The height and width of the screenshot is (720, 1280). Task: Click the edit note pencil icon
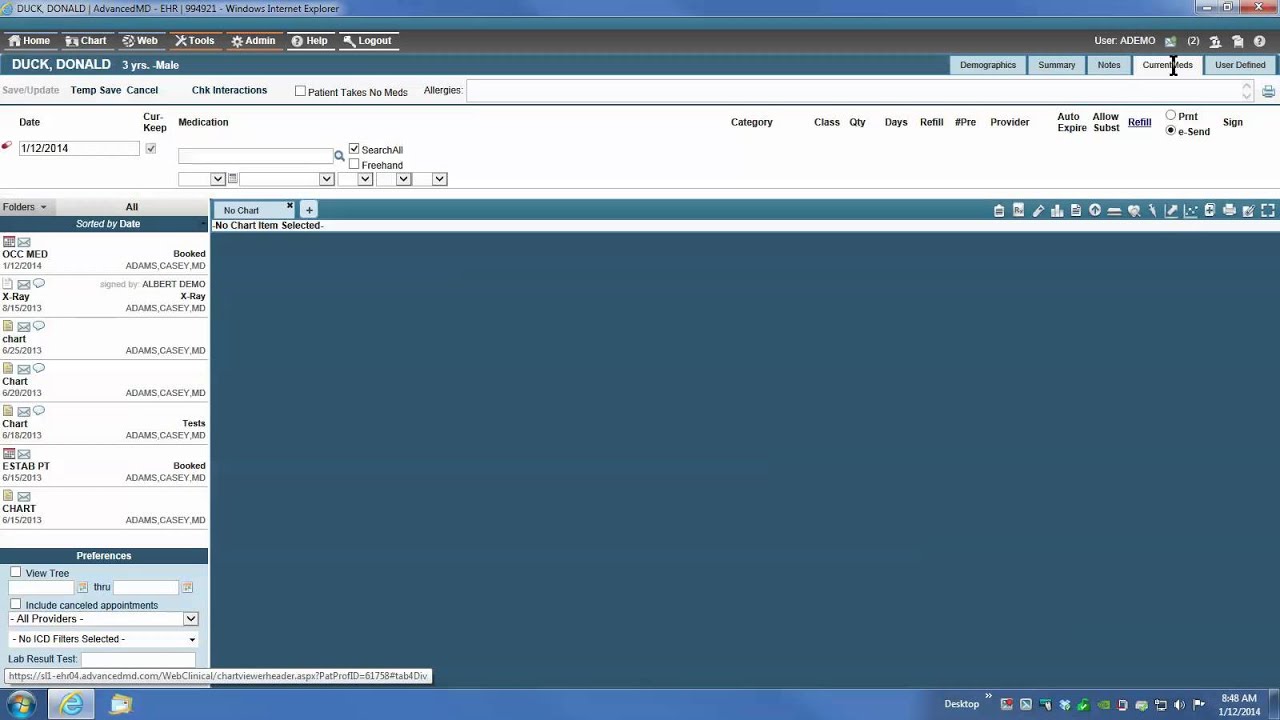click(1248, 210)
